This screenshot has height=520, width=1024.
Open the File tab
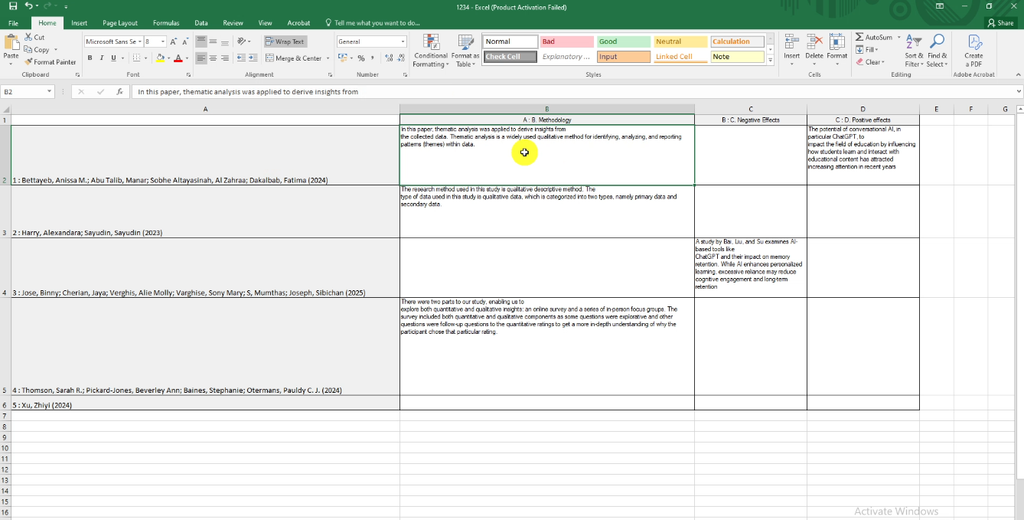point(13,23)
